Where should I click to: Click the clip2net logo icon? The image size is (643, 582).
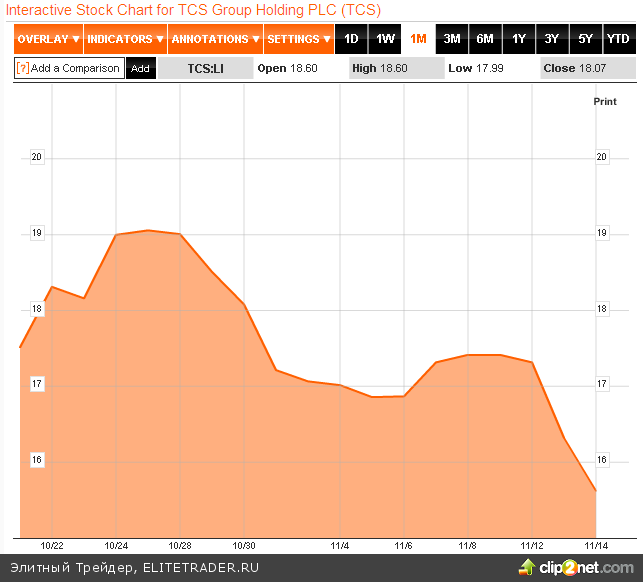pos(526,568)
